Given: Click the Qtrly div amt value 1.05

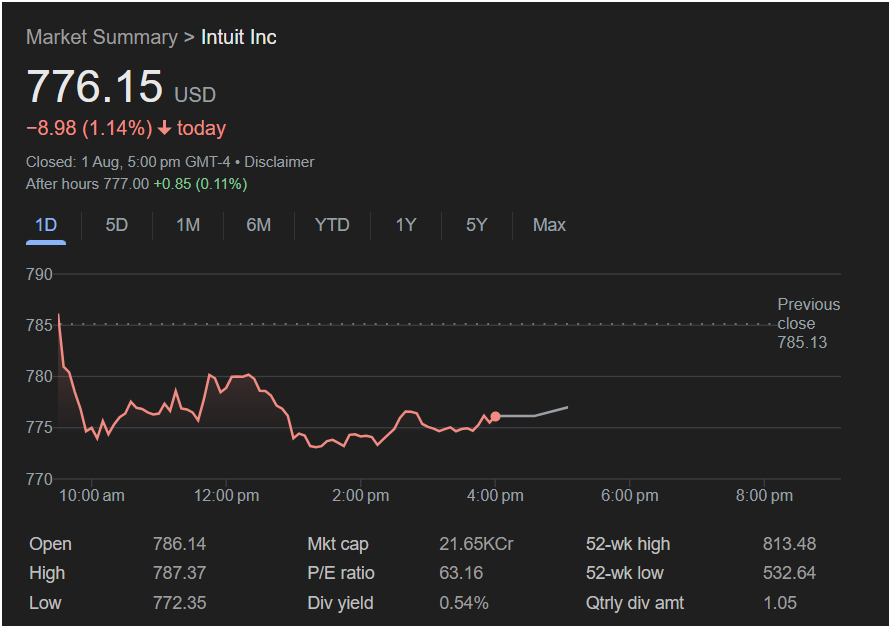Looking at the screenshot, I should click(x=780, y=602).
